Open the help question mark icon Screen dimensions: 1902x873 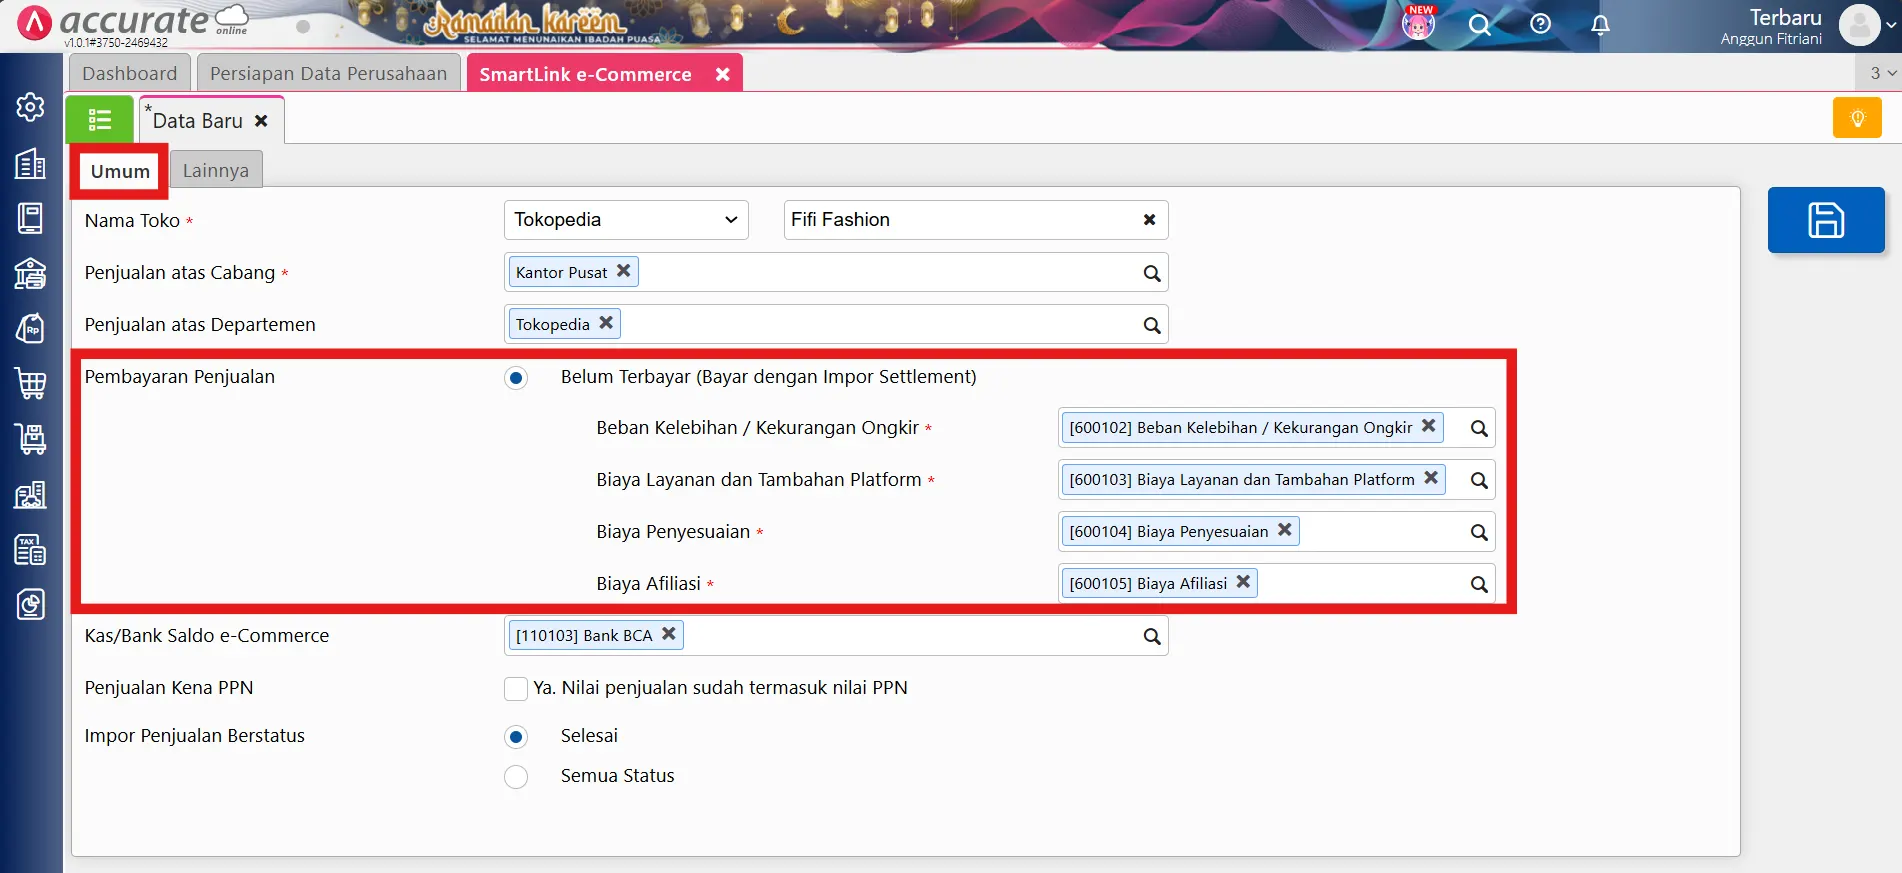1541,24
